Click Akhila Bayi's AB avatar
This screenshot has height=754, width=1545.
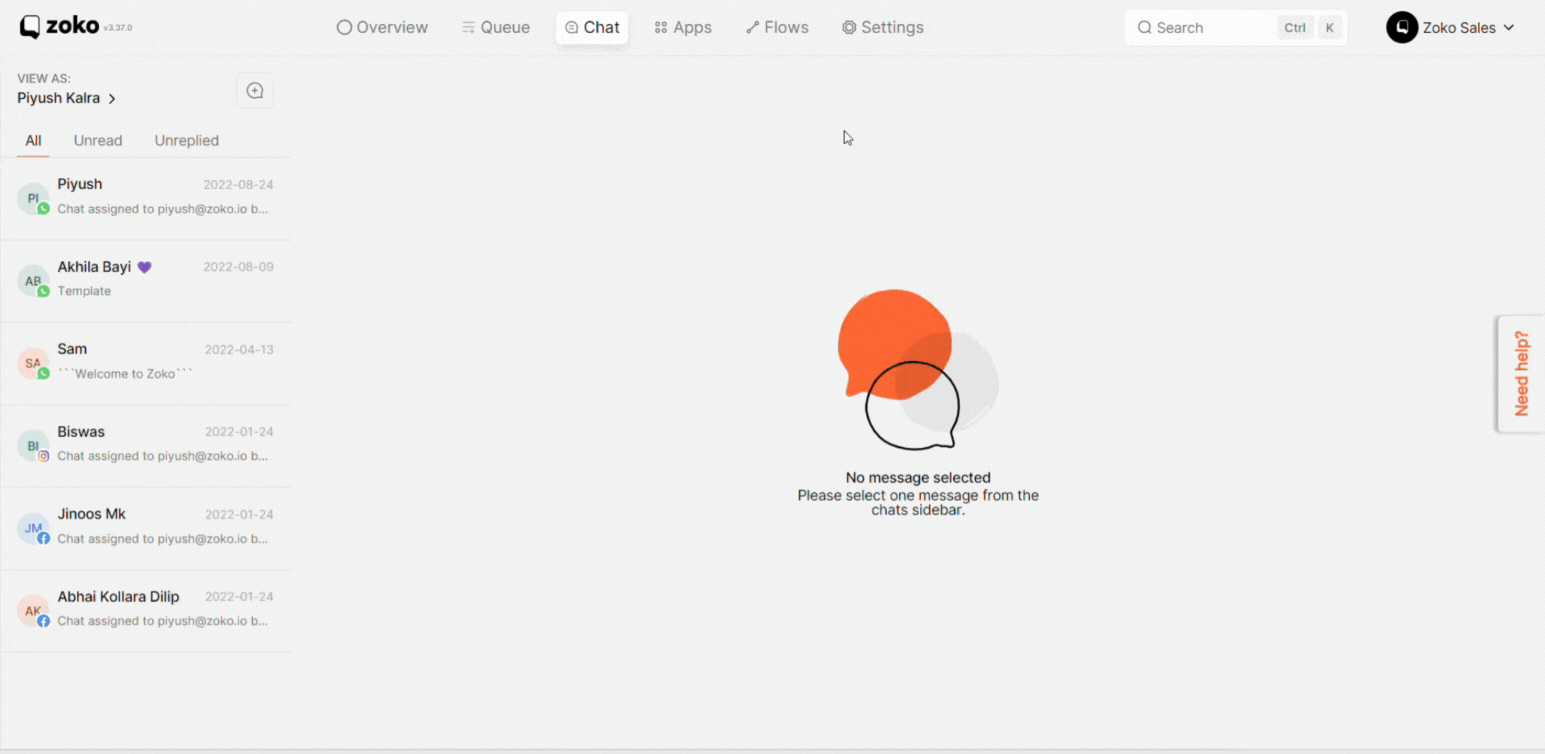tap(33, 281)
